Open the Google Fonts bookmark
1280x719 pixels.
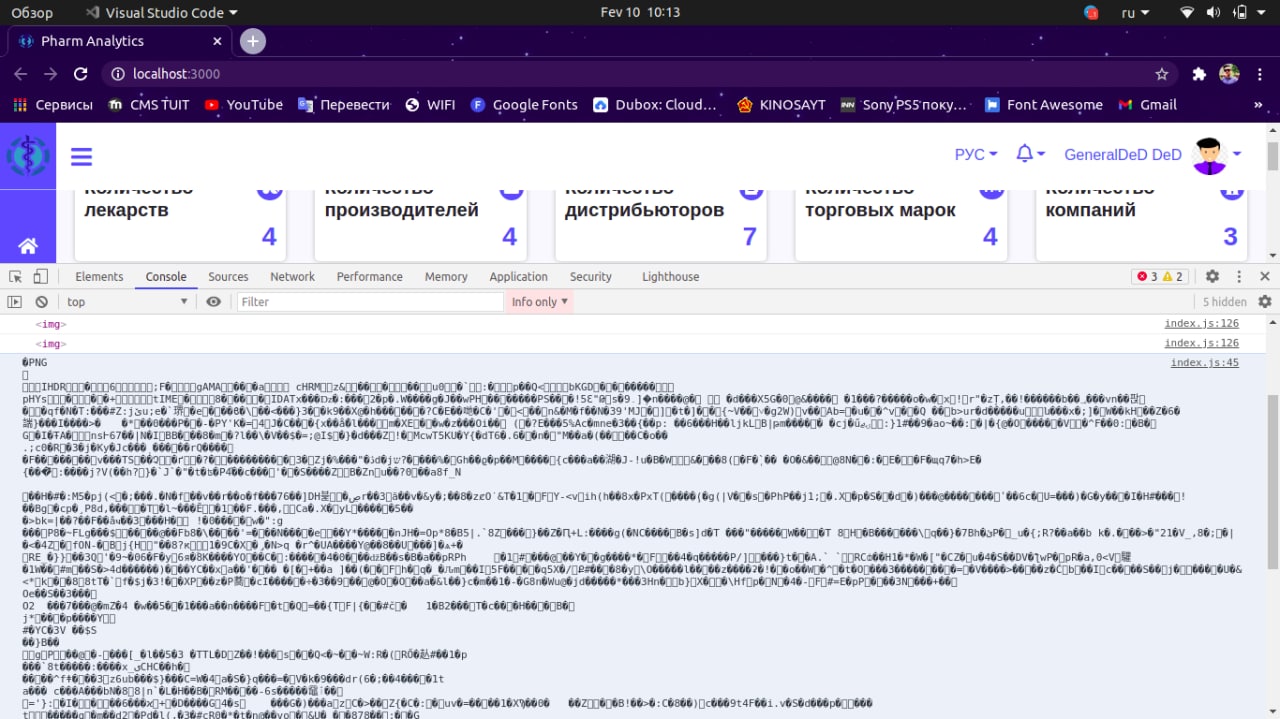click(x=524, y=105)
